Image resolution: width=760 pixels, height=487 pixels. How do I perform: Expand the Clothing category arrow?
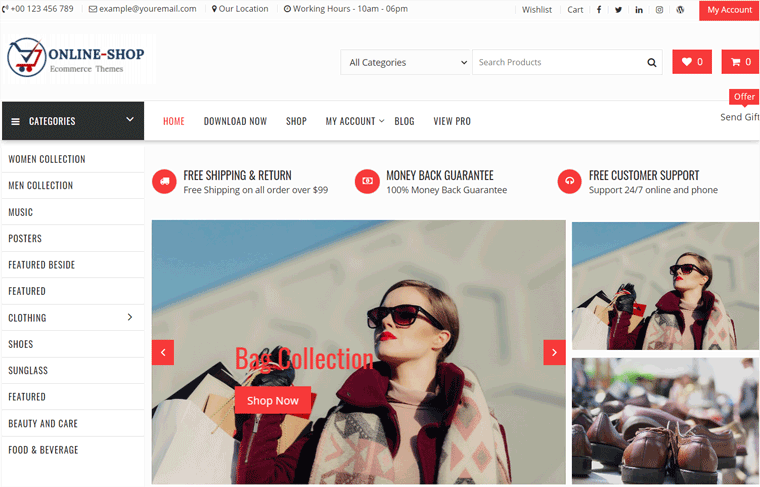tap(130, 317)
